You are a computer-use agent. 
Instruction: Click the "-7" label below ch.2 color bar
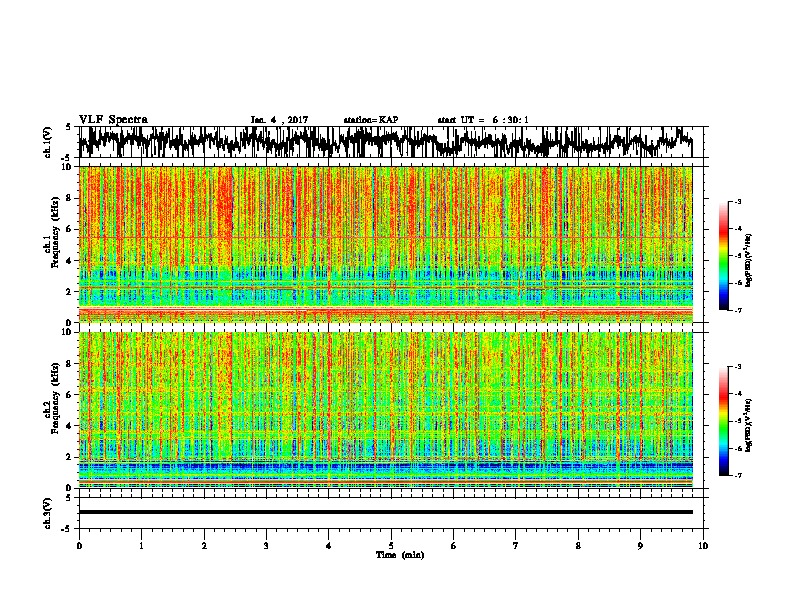(737, 475)
